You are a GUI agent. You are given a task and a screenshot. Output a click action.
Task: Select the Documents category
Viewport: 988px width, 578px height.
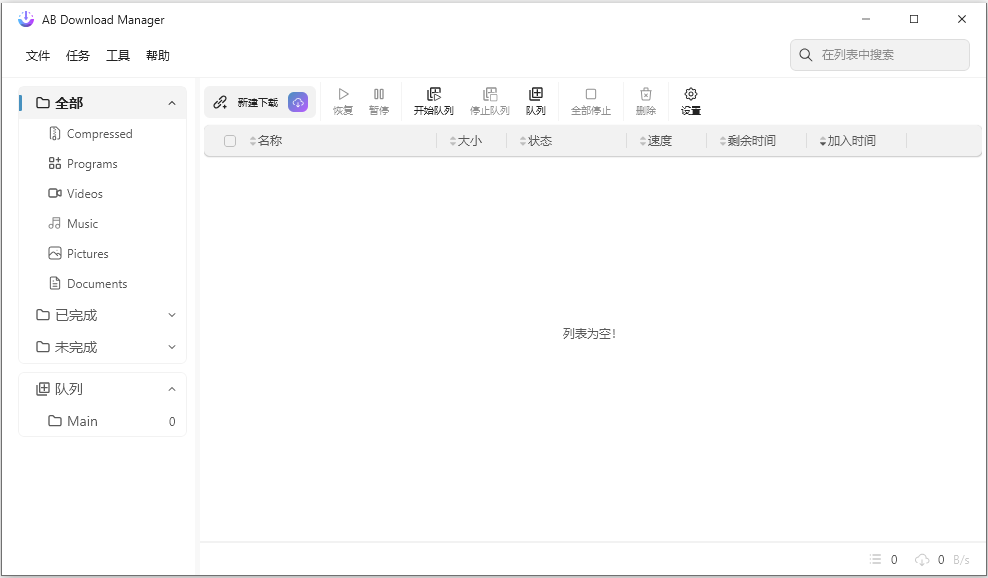tap(102, 284)
